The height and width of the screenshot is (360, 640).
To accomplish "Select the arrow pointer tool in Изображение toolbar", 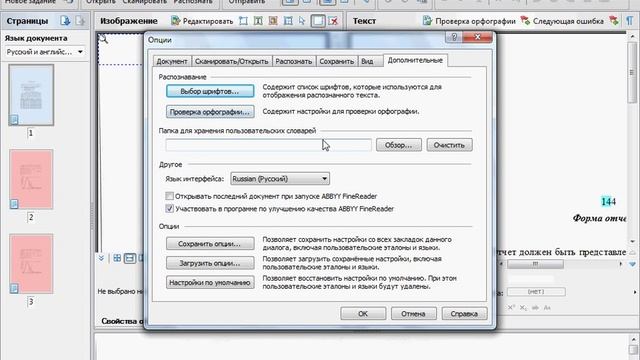I will tap(302, 21).
